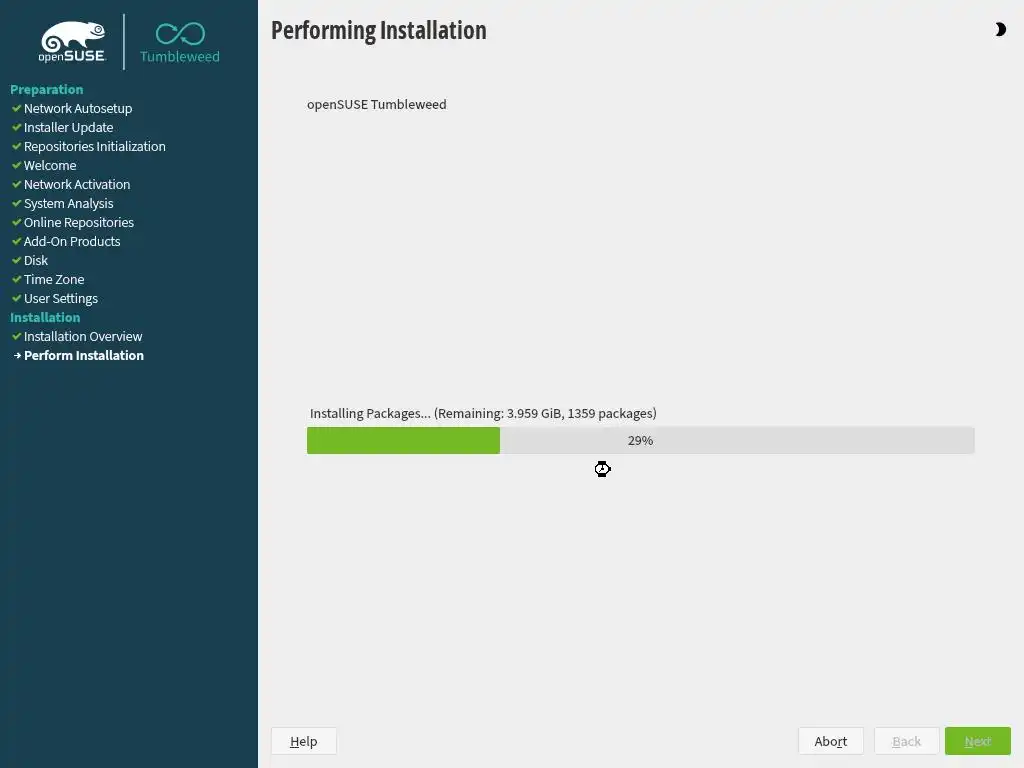This screenshot has height=768, width=1024.
Task: Select the Welcome step
Action: pyautogui.click(x=50, y=165)
